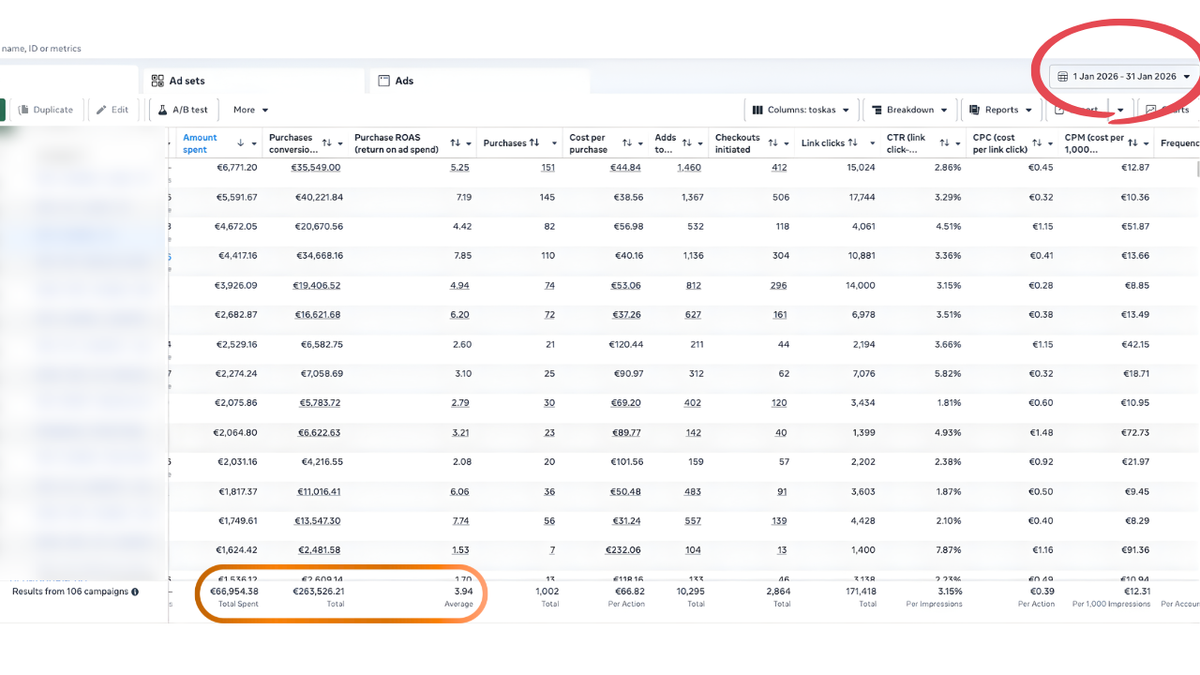Click the info icon beside campaign results

coord(135,592)
